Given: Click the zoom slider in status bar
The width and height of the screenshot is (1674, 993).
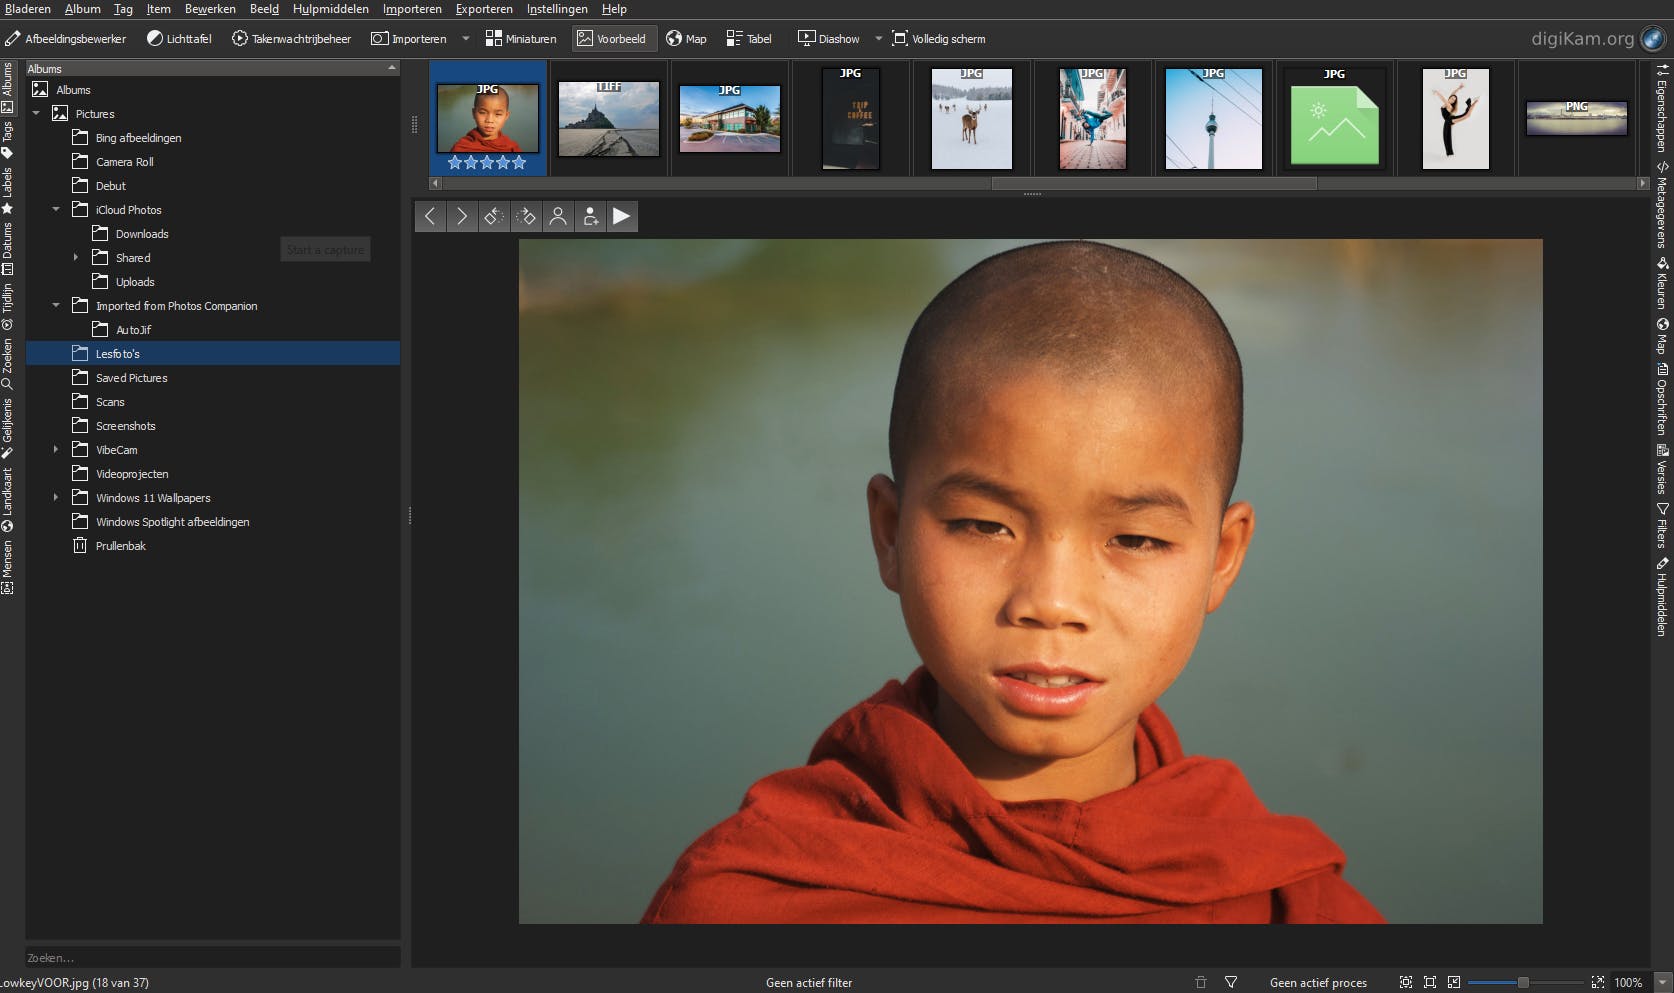Looking at the screenshot, I should tap(1523, 982).
